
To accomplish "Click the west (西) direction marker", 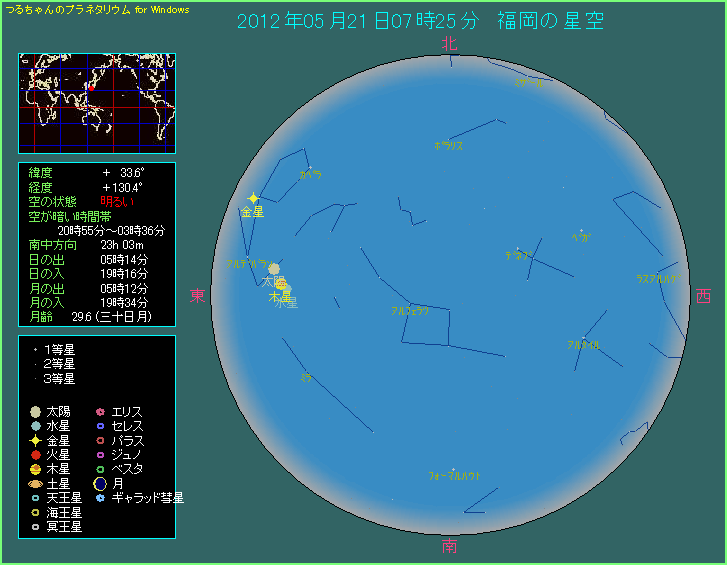I will (x=703, y=296).
